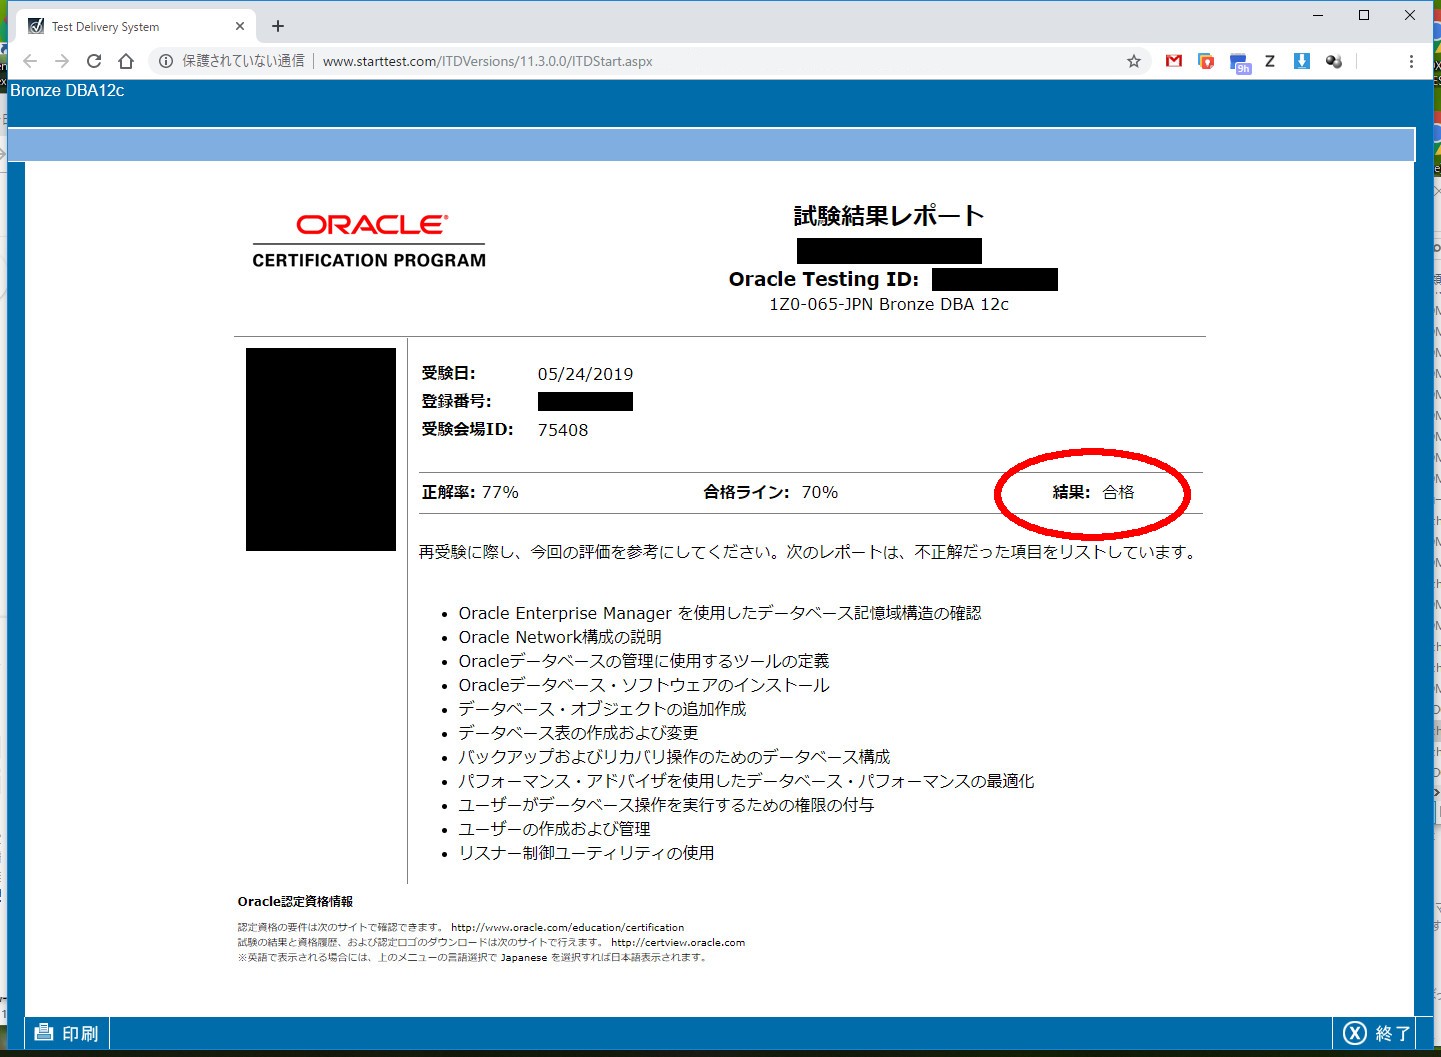
Task: Click the exam date 05/24/2019
Action: [x=585, y=374]
